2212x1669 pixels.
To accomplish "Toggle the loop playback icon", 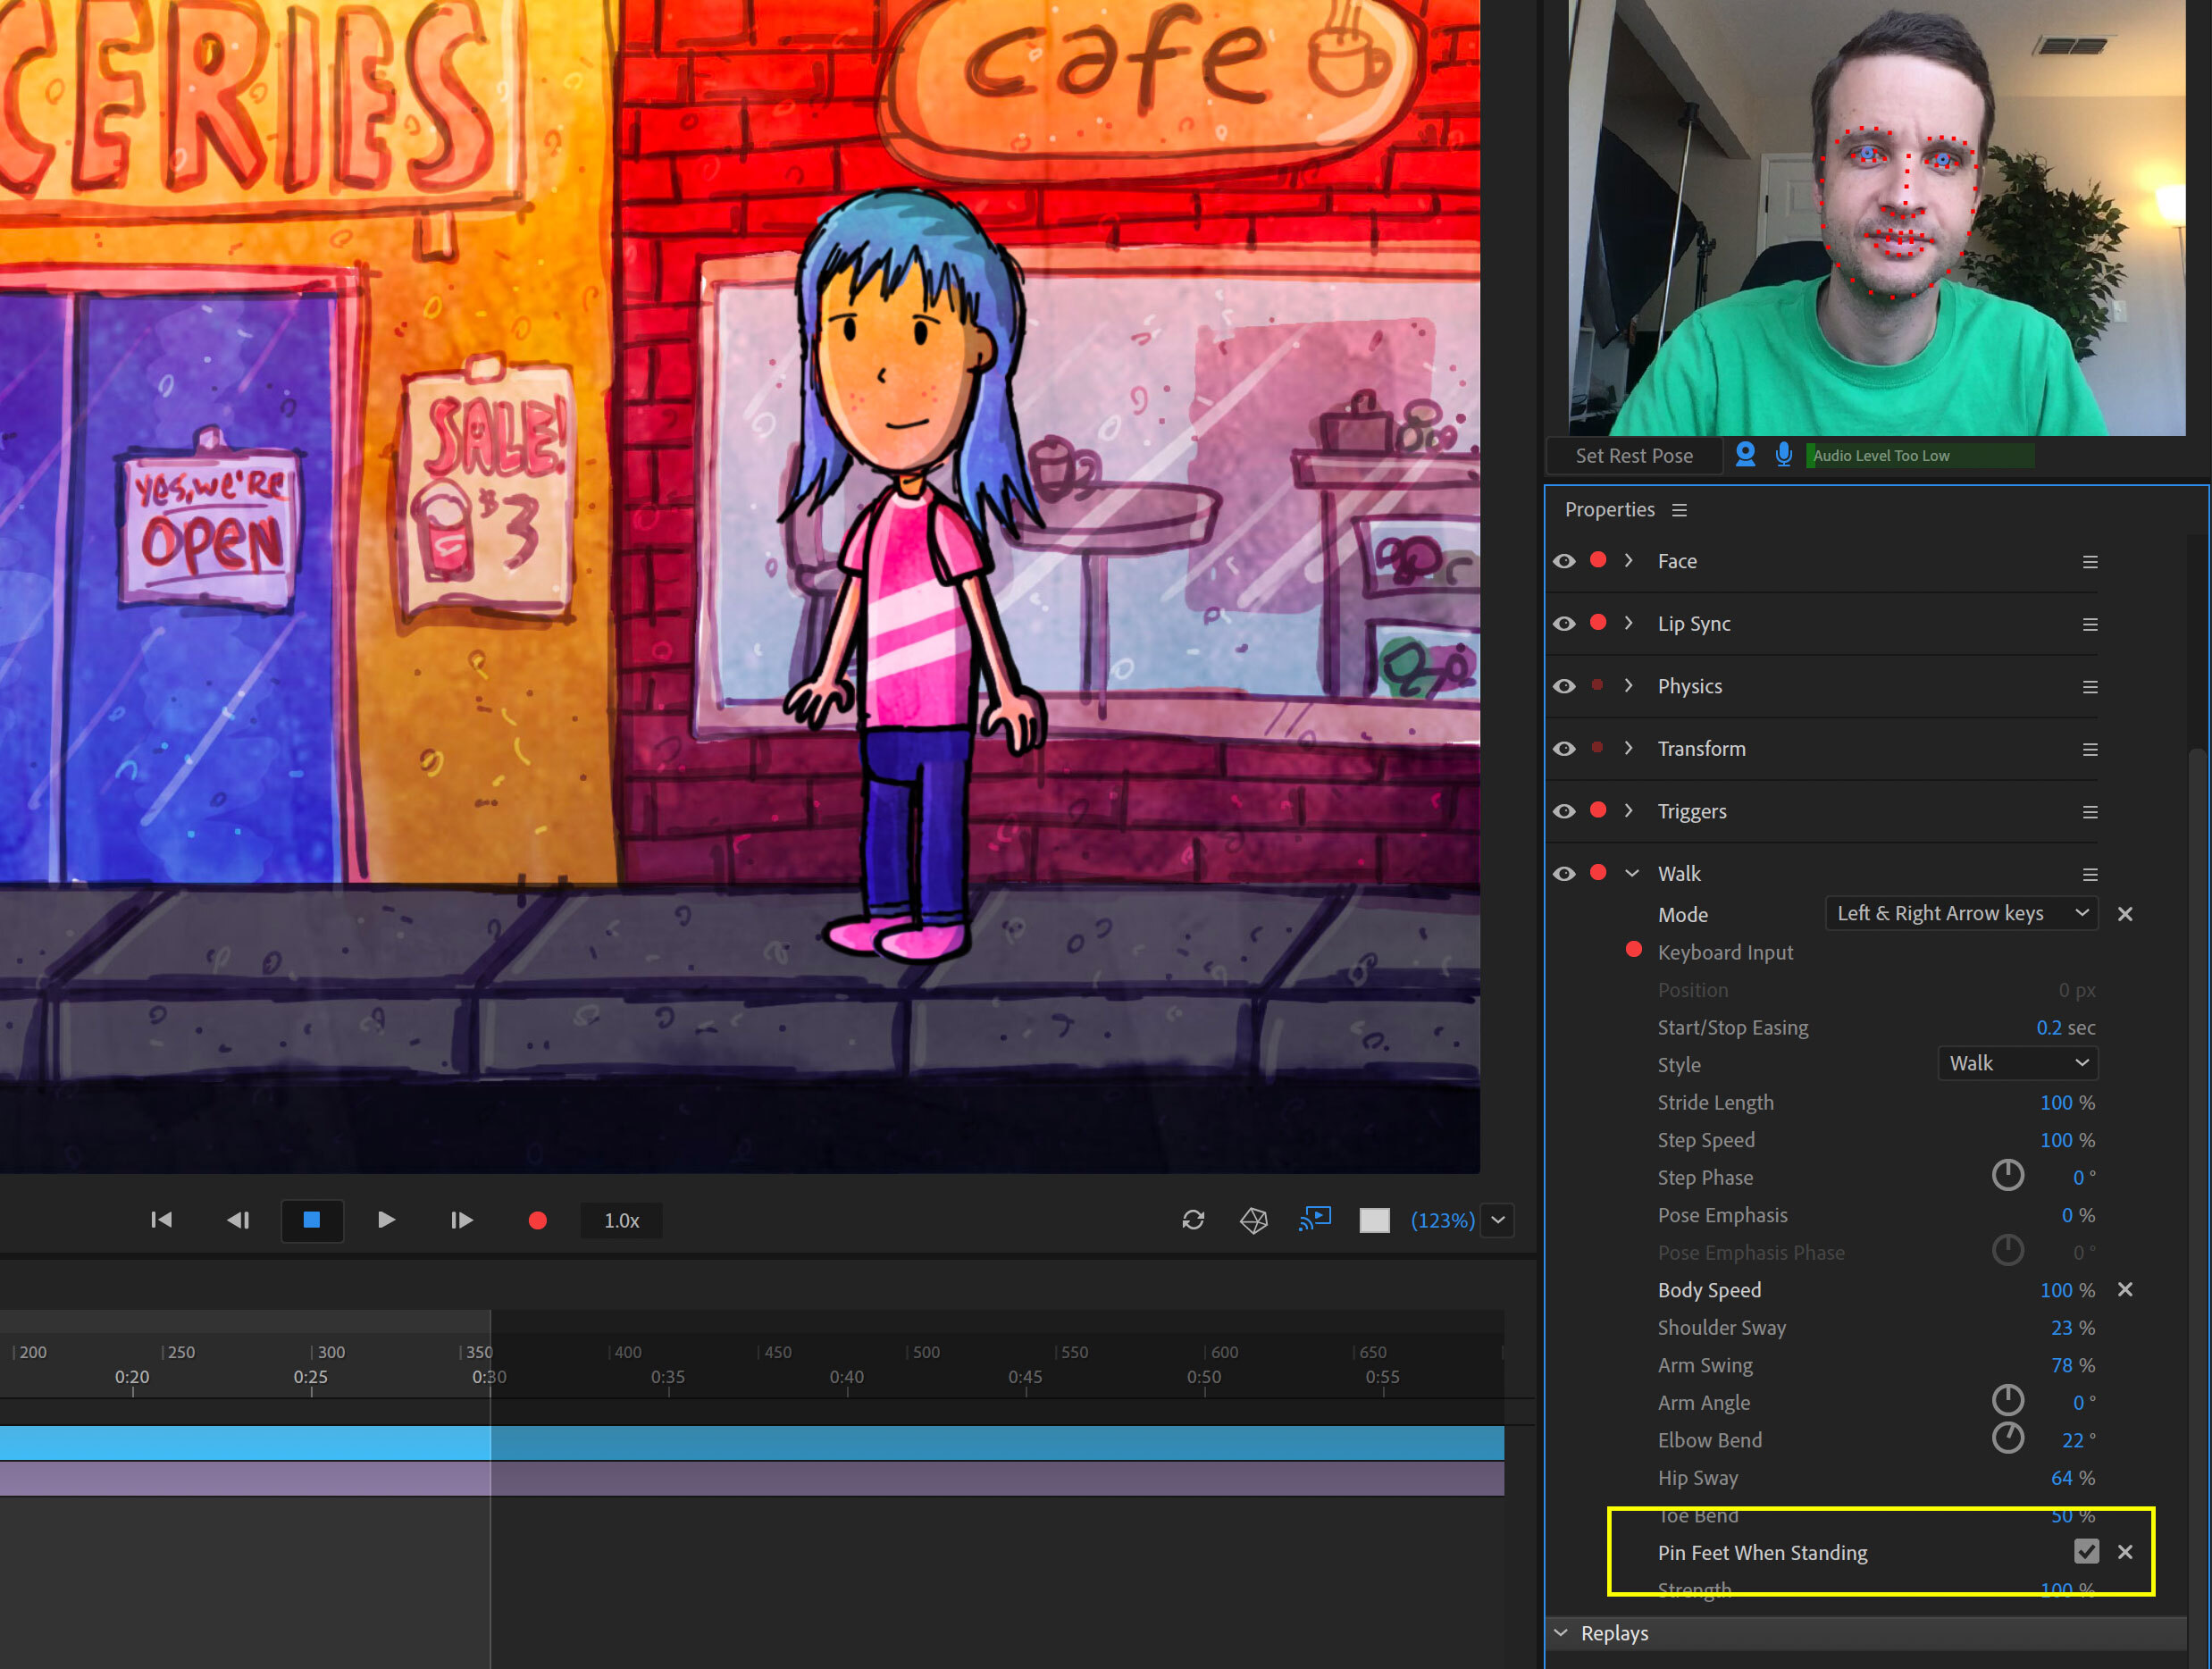I will pyautogui.click(x=1194, y=1220).
